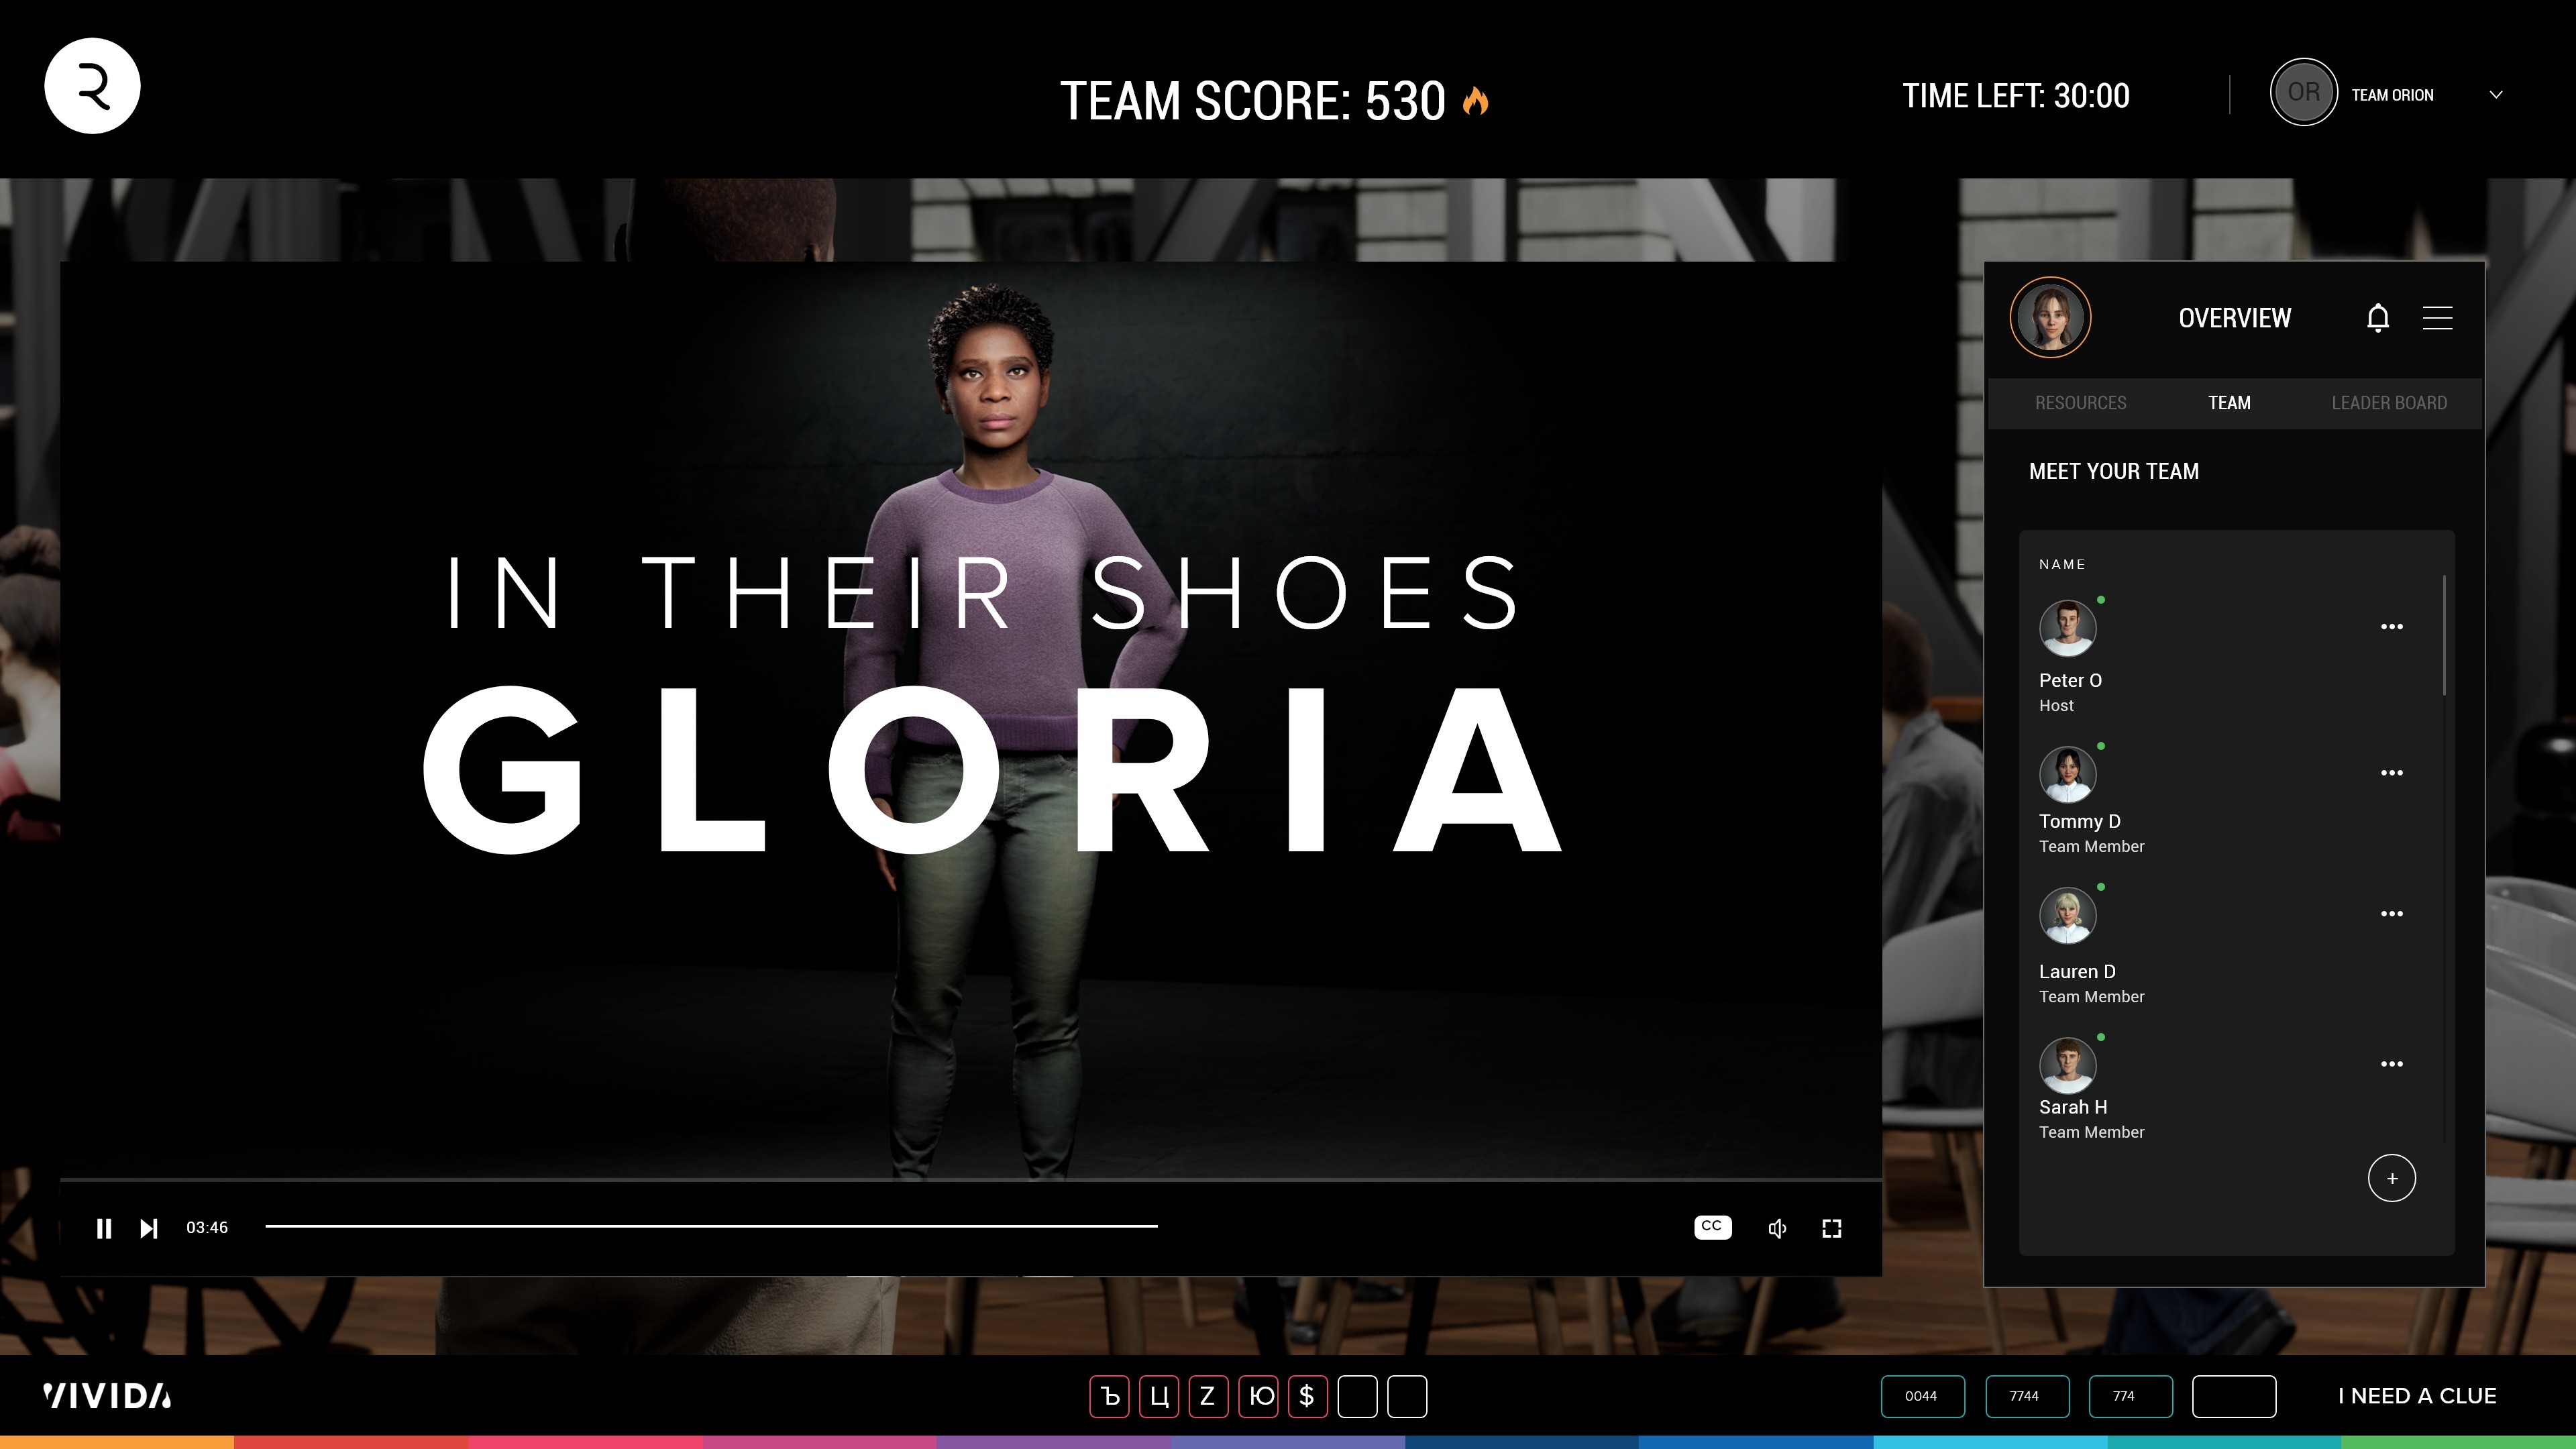
Task: Click the Vivida logo
Action: [107, 1396]
